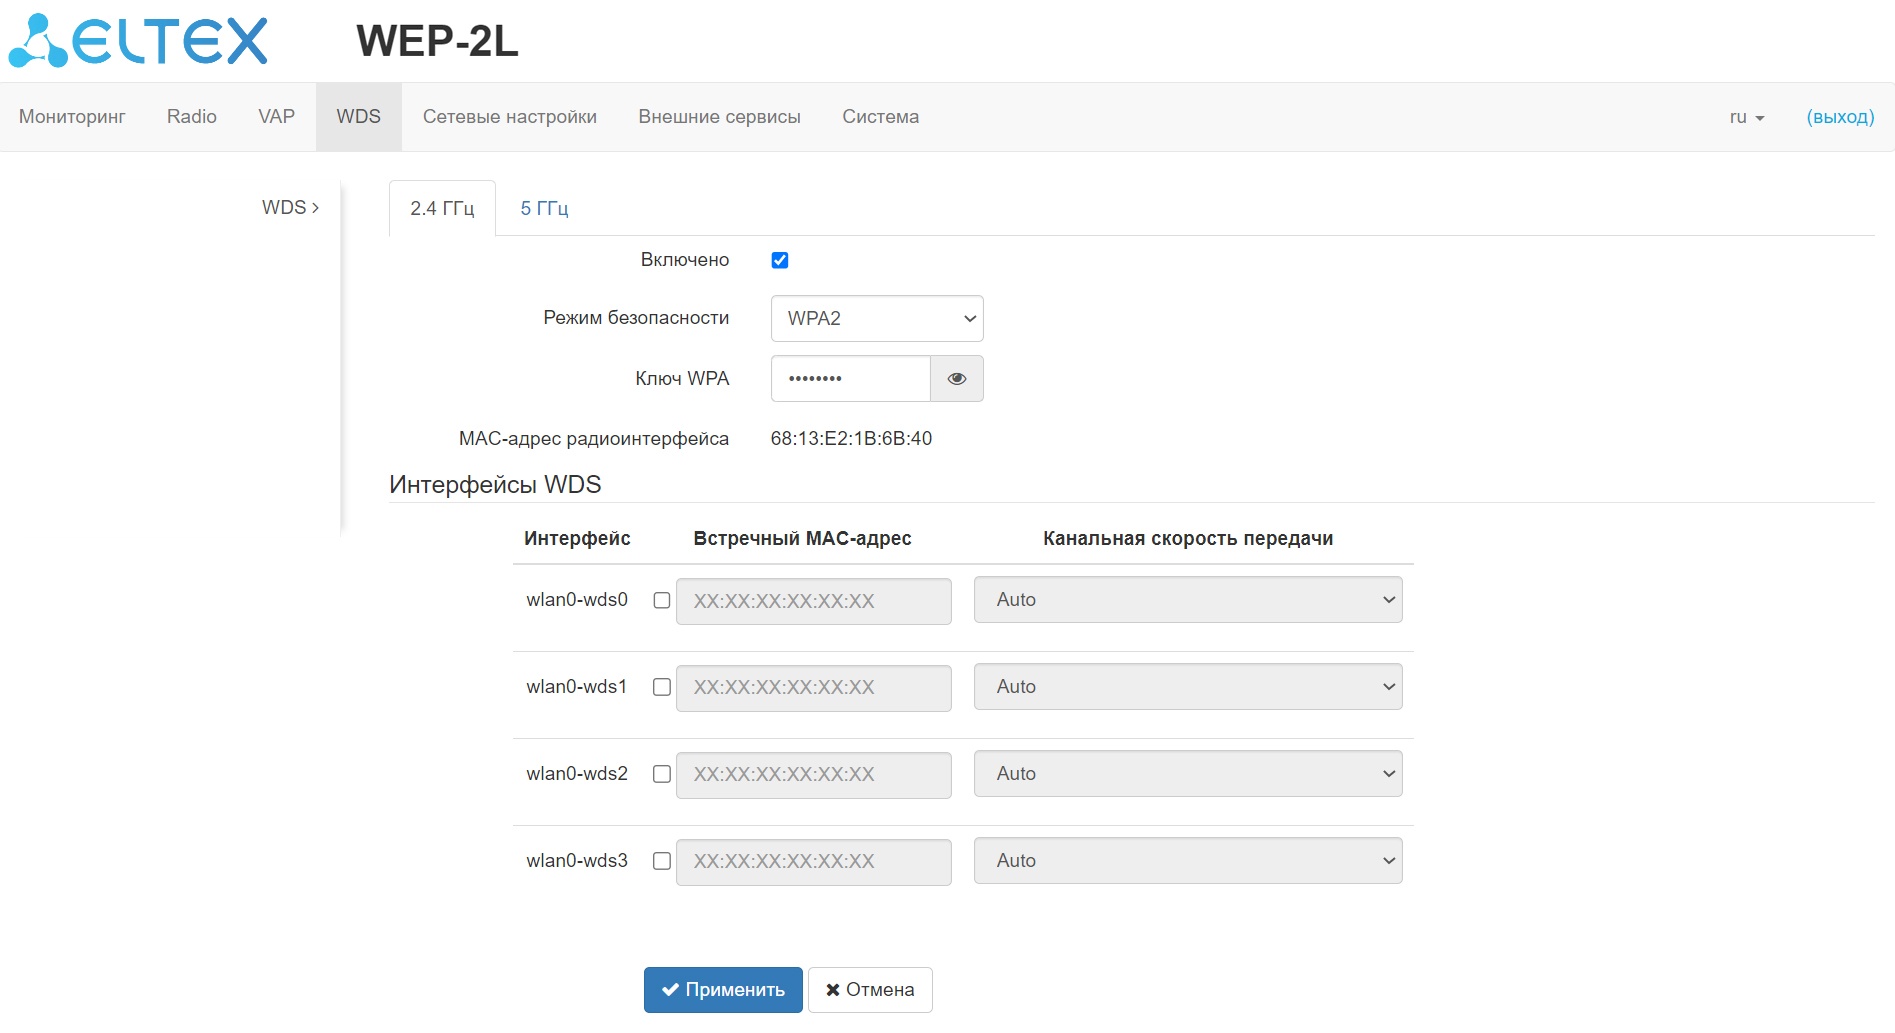This screenshot has height=1033, width=1895.
Task: Show the WPA key with eye icon
Action: click(957, 379)
